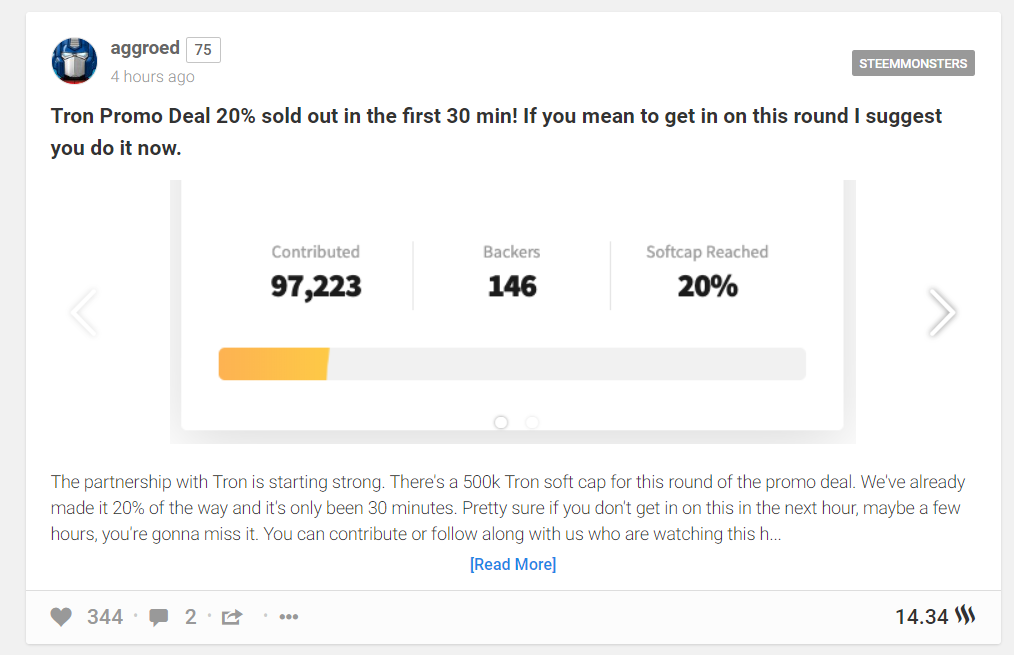
Task: Go to the previous slide with the left arrow
Action: pyautogui.click(x=84, y=312)
